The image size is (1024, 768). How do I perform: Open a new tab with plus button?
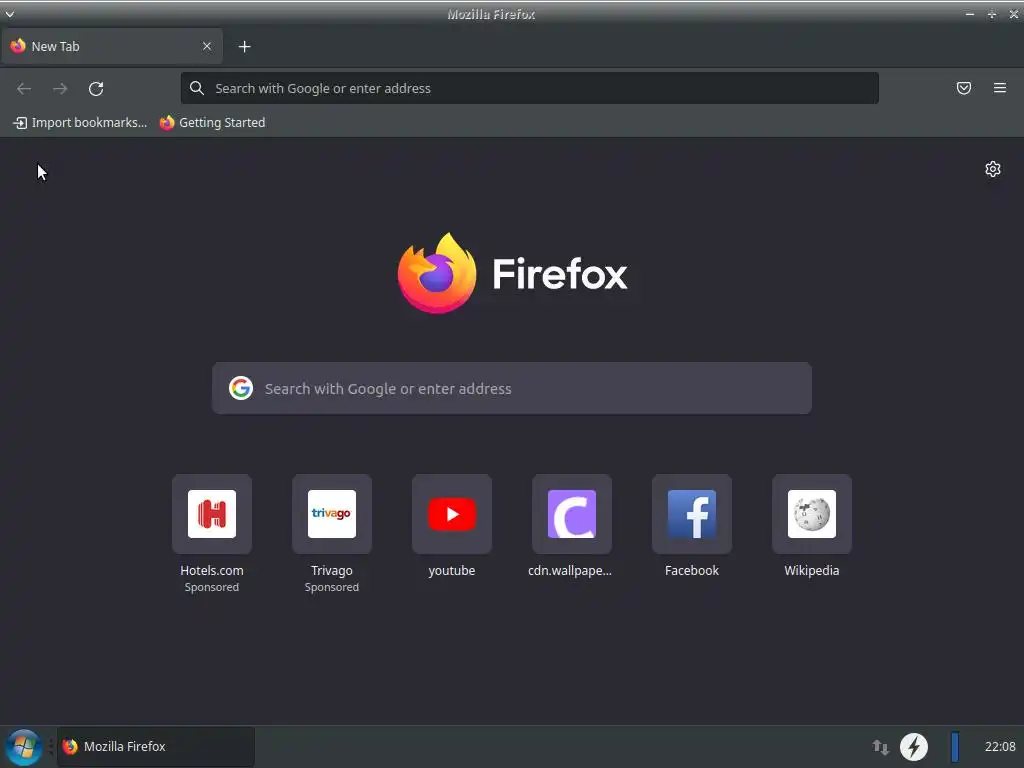point(244,46)
